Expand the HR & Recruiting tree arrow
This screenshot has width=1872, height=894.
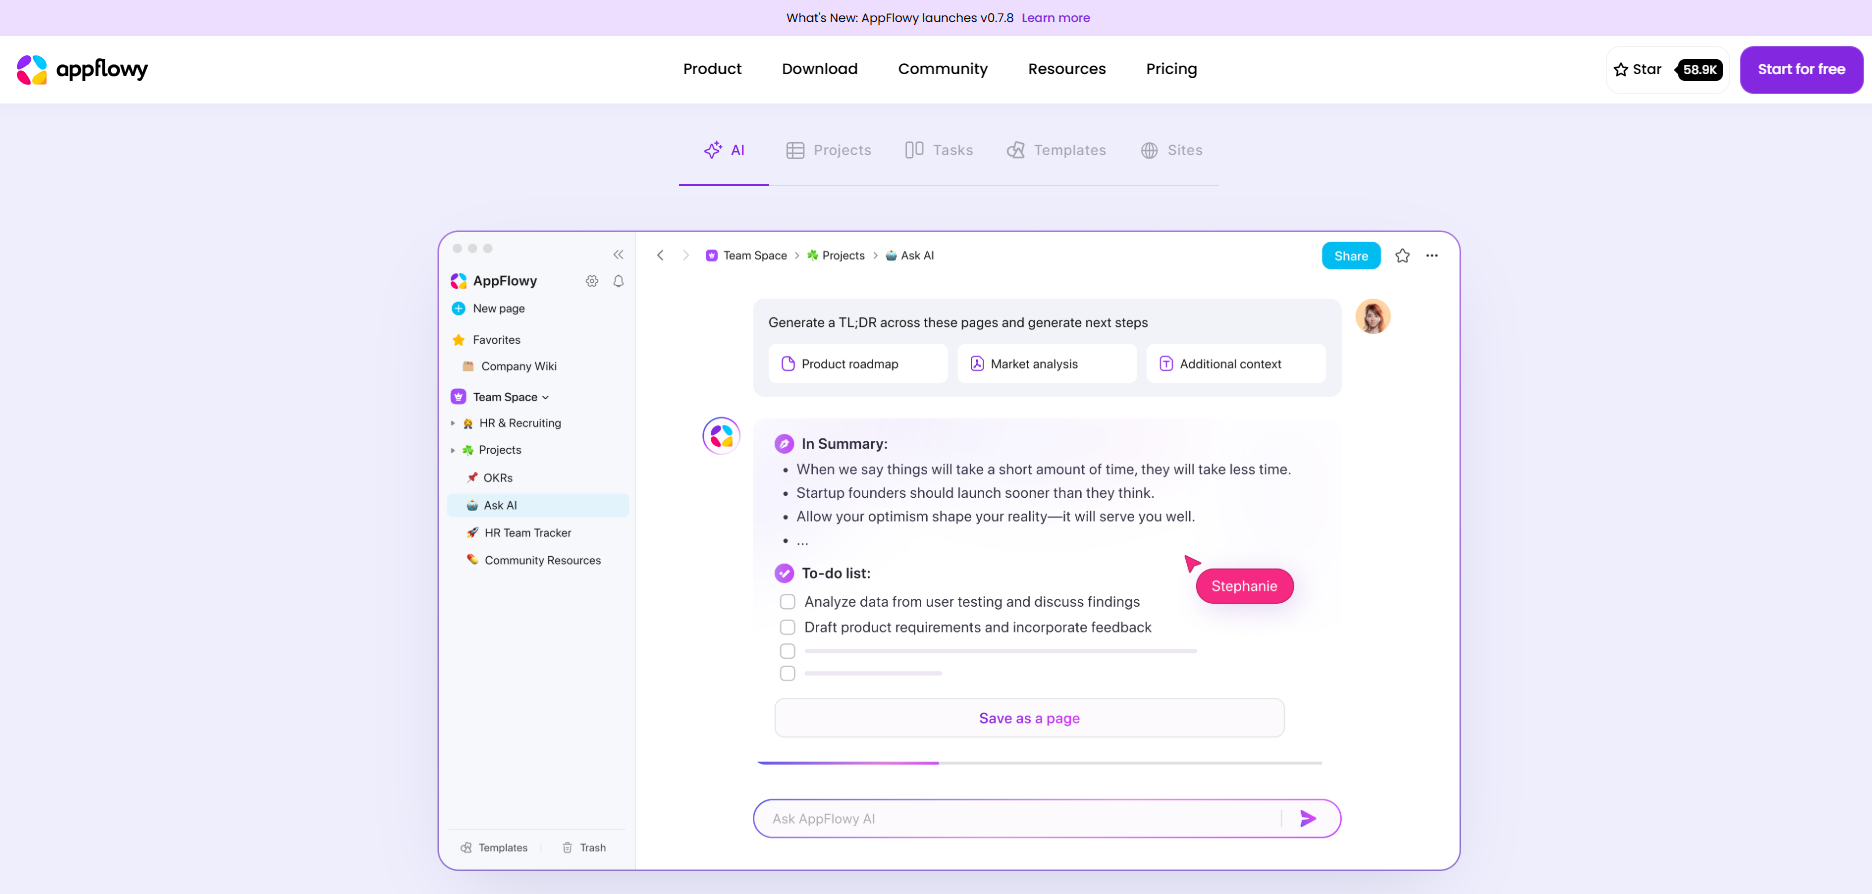click(453, 424)
